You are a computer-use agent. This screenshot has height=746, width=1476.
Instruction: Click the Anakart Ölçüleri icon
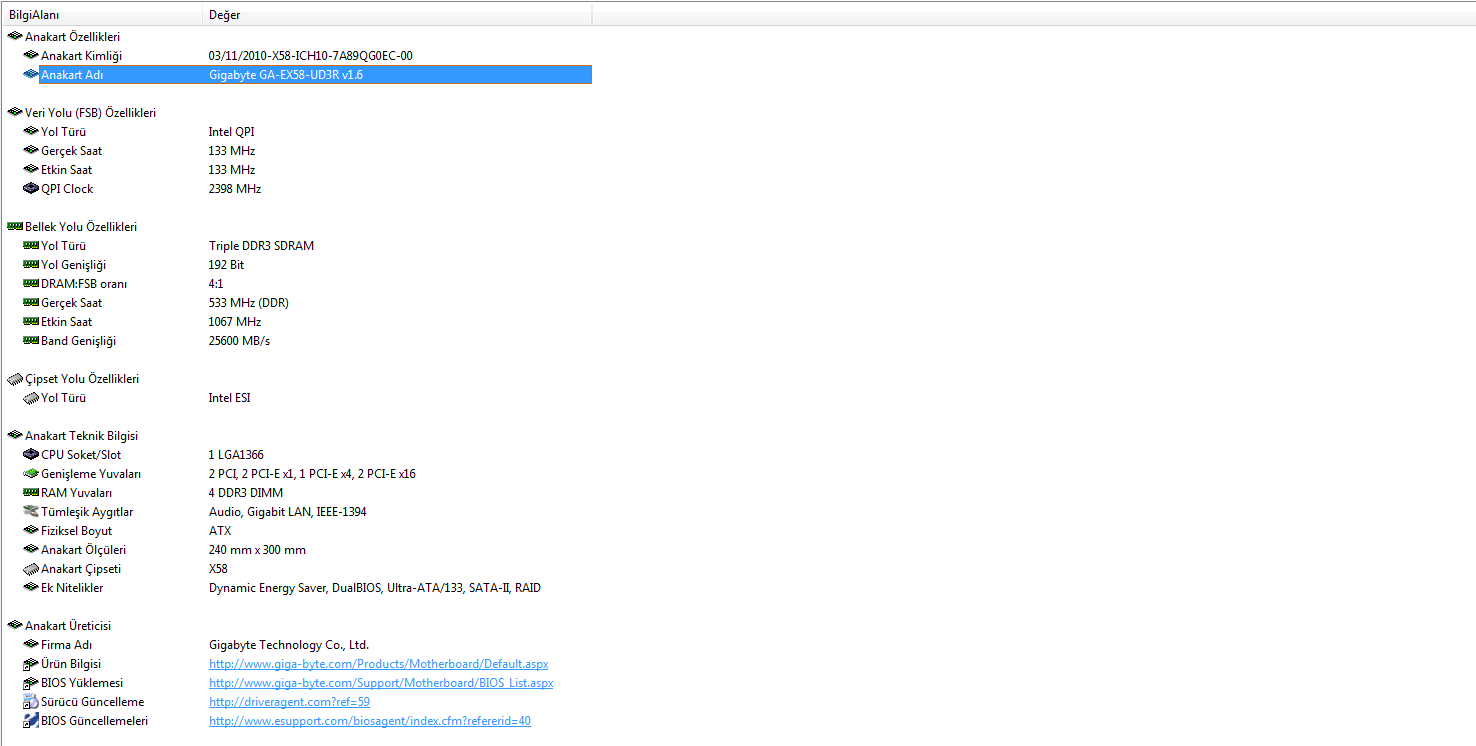click(x=30, y=550)
